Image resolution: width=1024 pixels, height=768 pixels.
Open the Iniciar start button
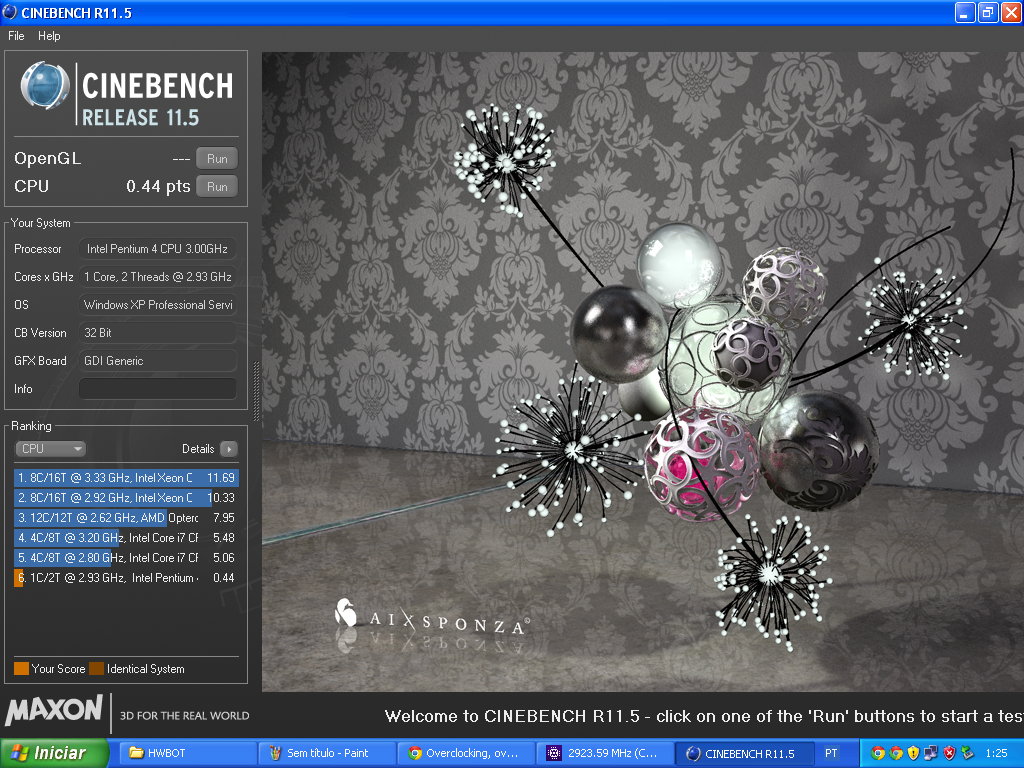54,753
